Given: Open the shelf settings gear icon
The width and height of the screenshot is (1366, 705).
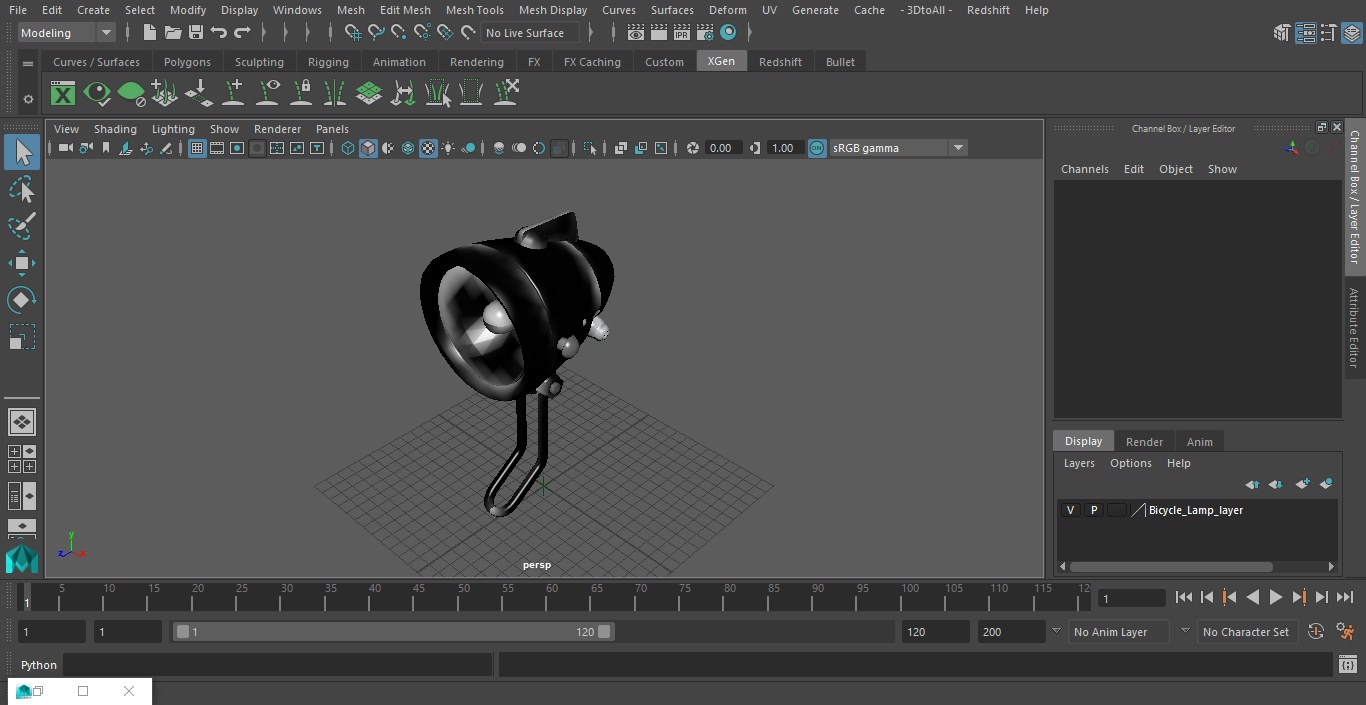Looking at the screenshot, I should pyautogui.click(x=28, y=99).
